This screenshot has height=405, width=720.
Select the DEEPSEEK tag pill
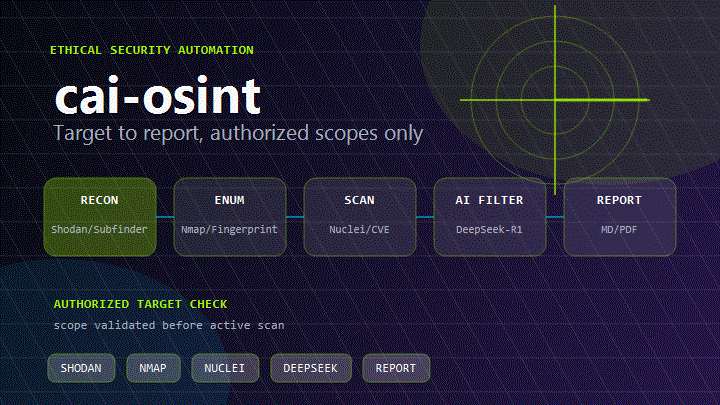click(311, 368)
